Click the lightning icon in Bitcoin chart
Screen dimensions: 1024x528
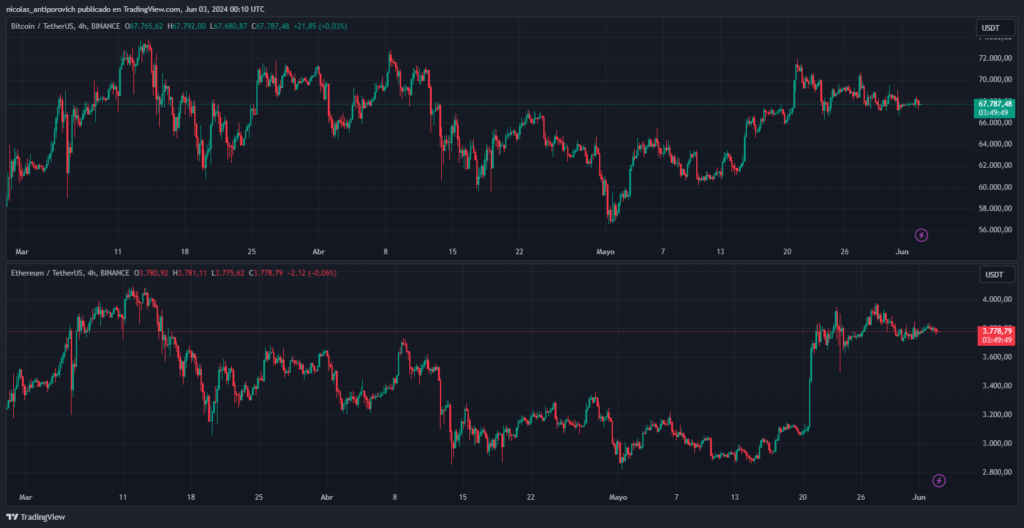(x=922, y=235)
